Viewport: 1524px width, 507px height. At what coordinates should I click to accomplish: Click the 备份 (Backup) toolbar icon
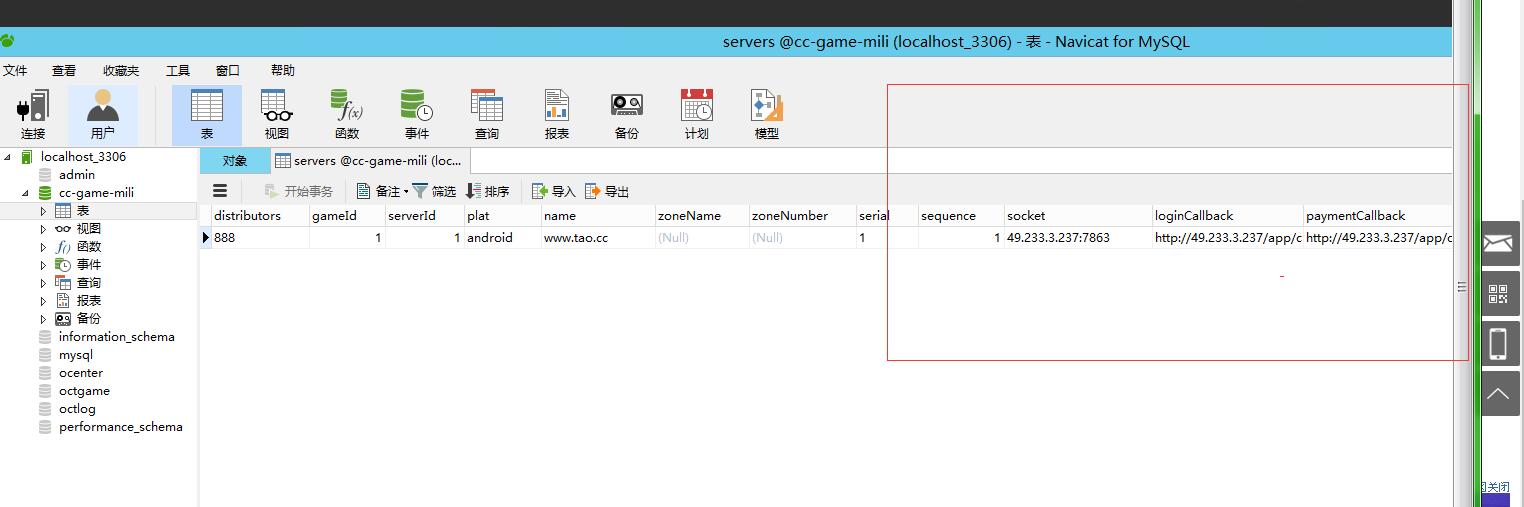(x=626, y=114)
